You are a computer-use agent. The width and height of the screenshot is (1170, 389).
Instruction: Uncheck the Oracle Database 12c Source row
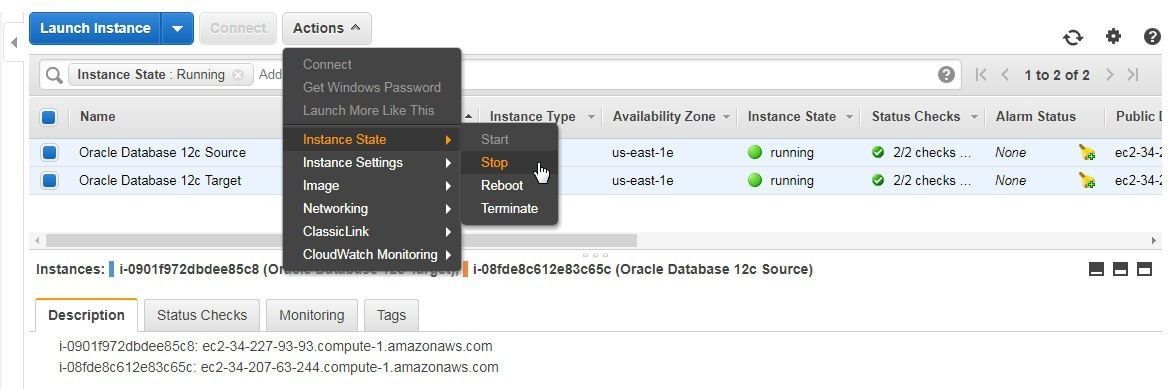point(49,152)
